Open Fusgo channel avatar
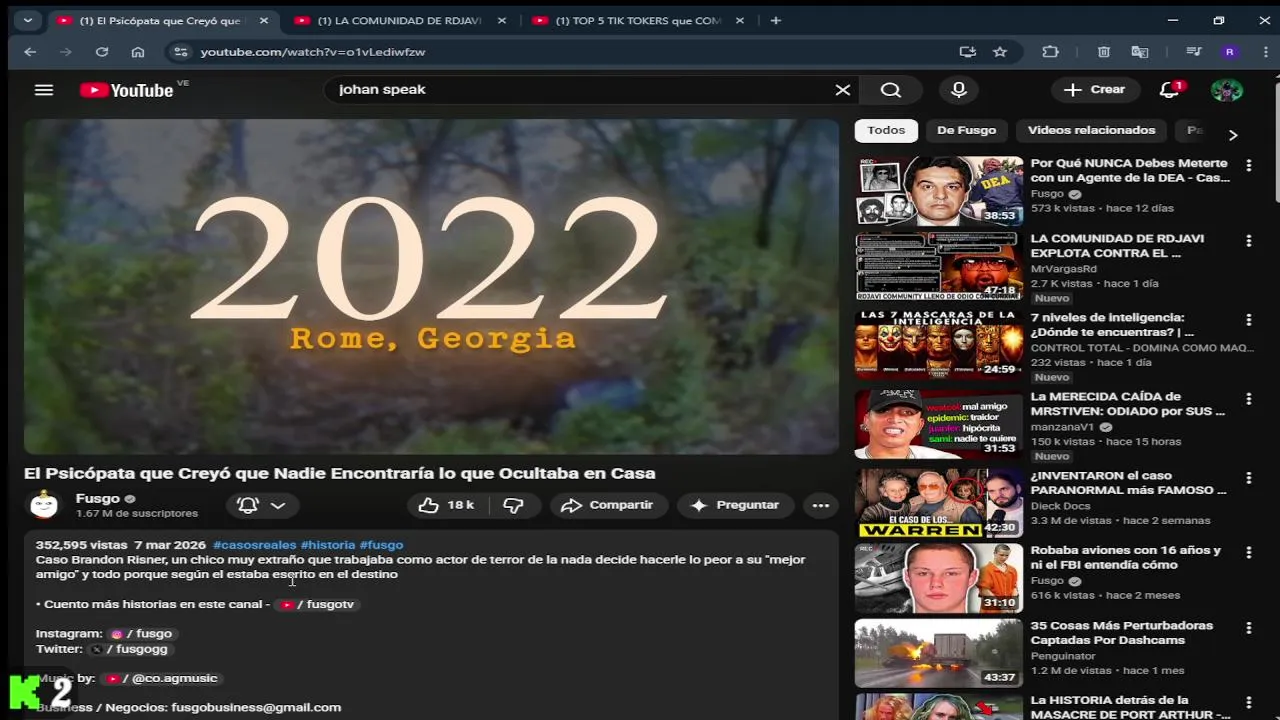1280x720 pixels. coord(44,505)
